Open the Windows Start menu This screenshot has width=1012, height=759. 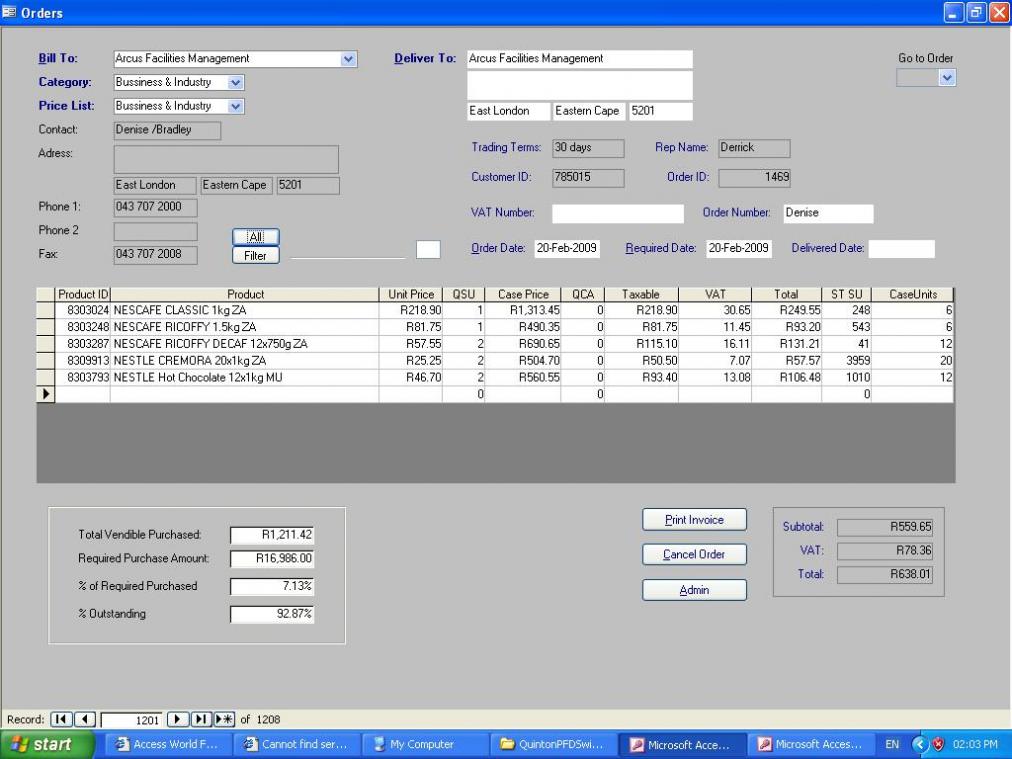pyautogui.click(x=48, y=744)
